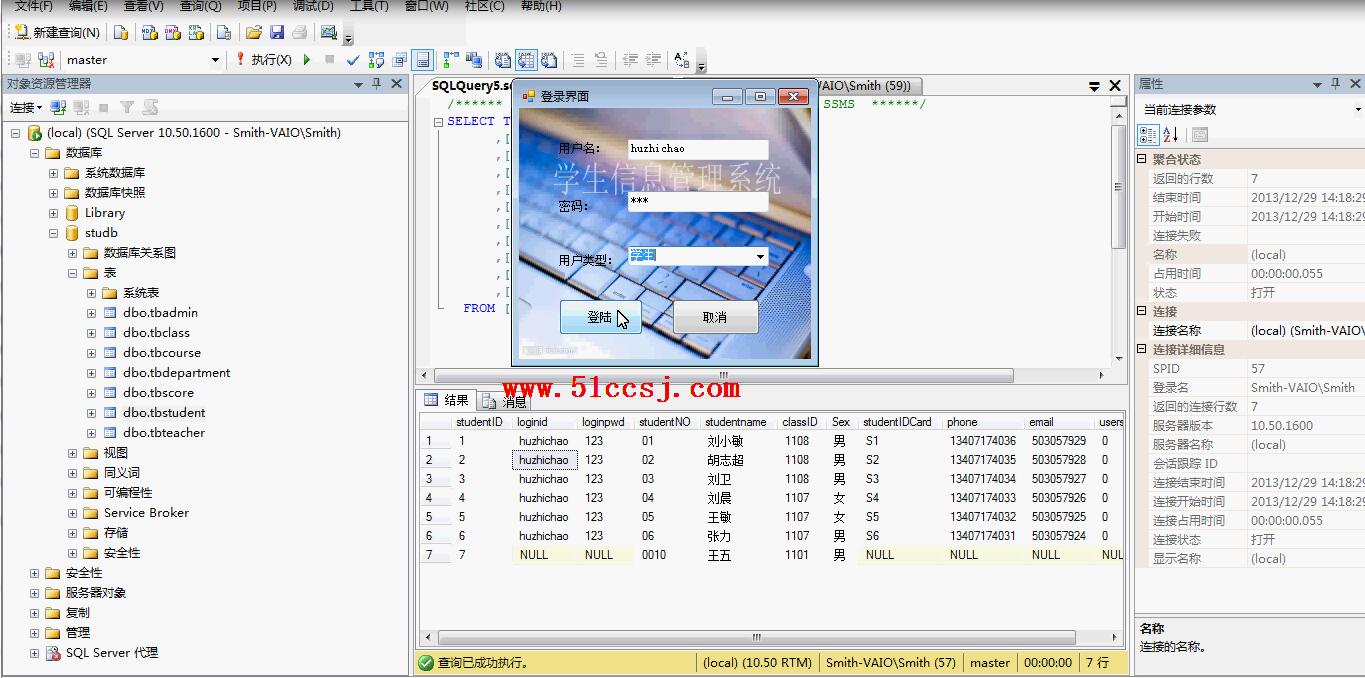Click the categorized view icon in Properties
The width and height of the screenshot is (1365, 678).
click(x=1148, y=134)
